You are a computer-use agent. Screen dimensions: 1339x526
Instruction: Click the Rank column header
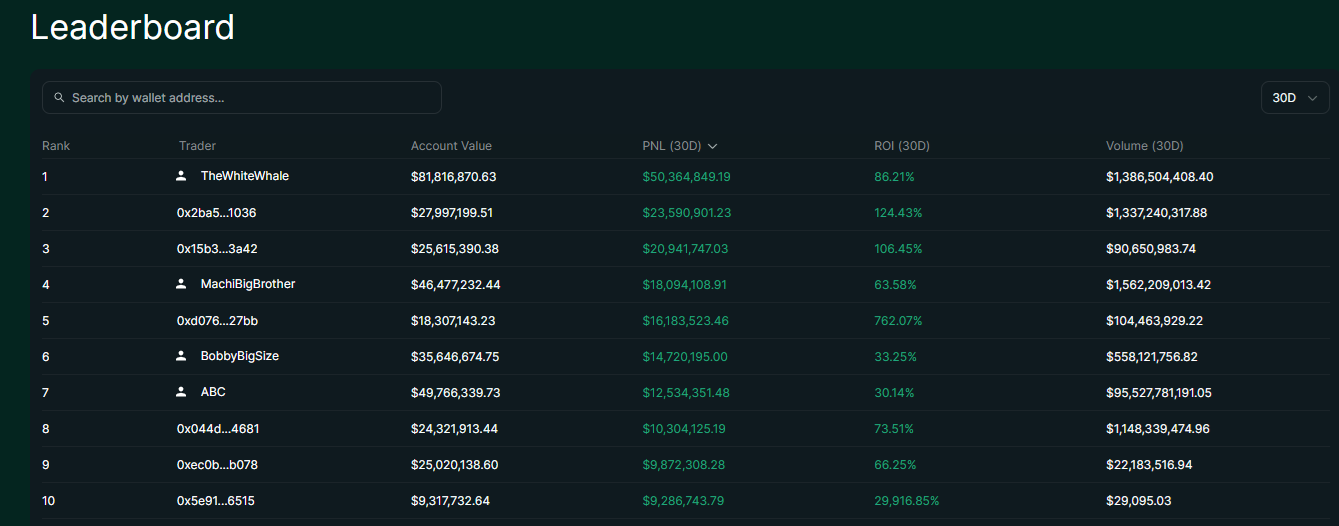(x=56, y=146)
